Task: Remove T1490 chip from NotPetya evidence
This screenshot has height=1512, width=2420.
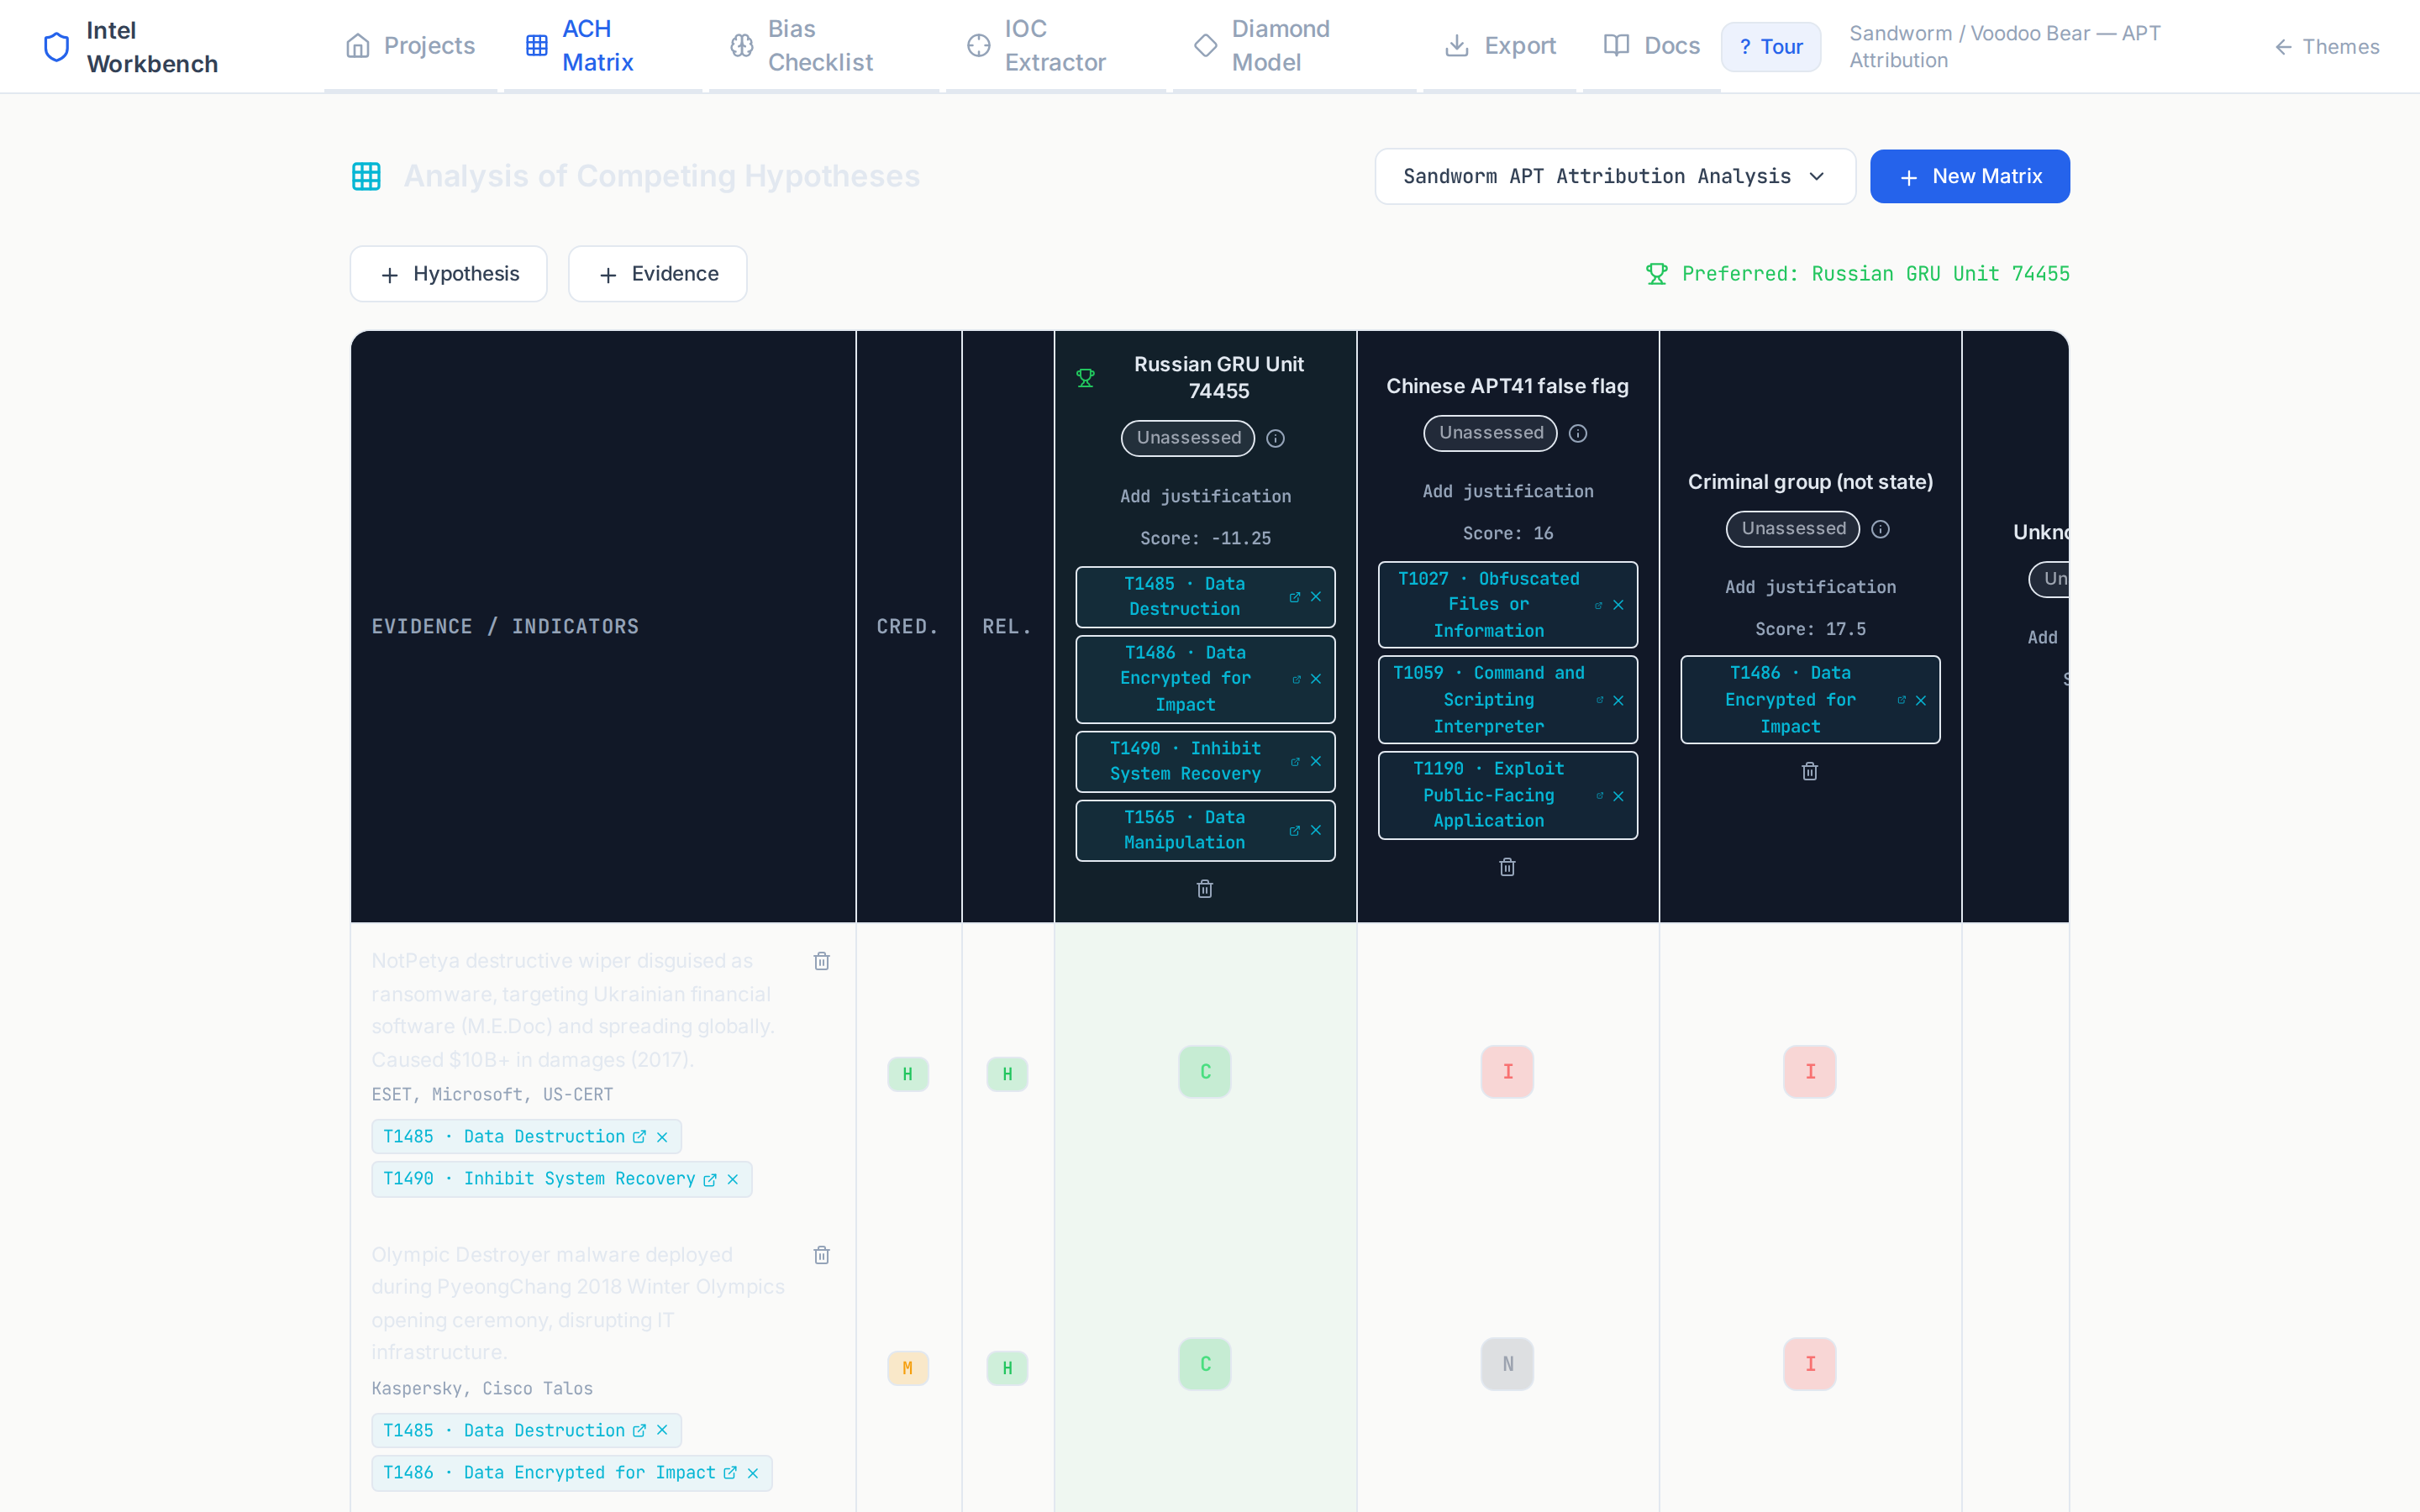Action: (733, 1179)
